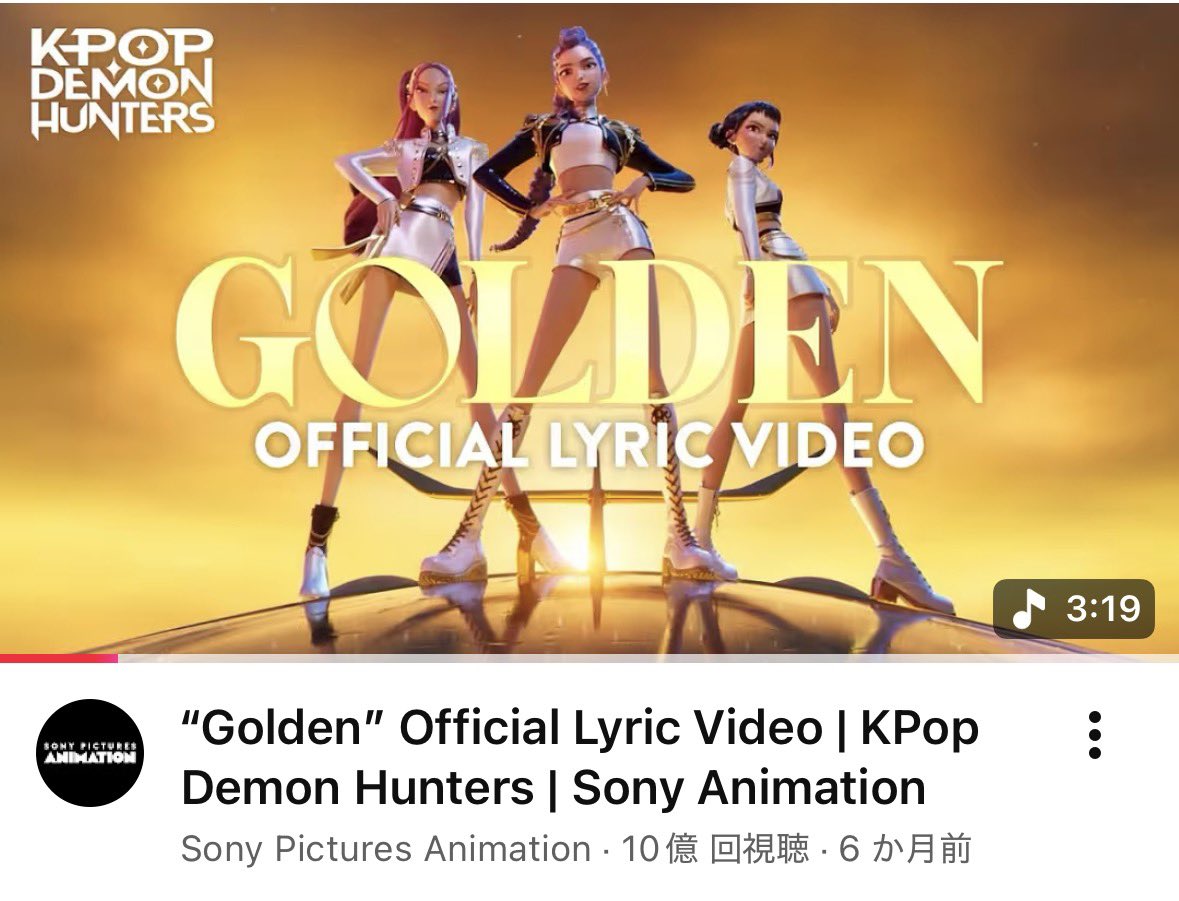Tap the OFFICIAL LYRIC VIDEO caption on thumbnail
Image resolution: width=1179 pixels, height=901 pixels.
coord(589,444)
